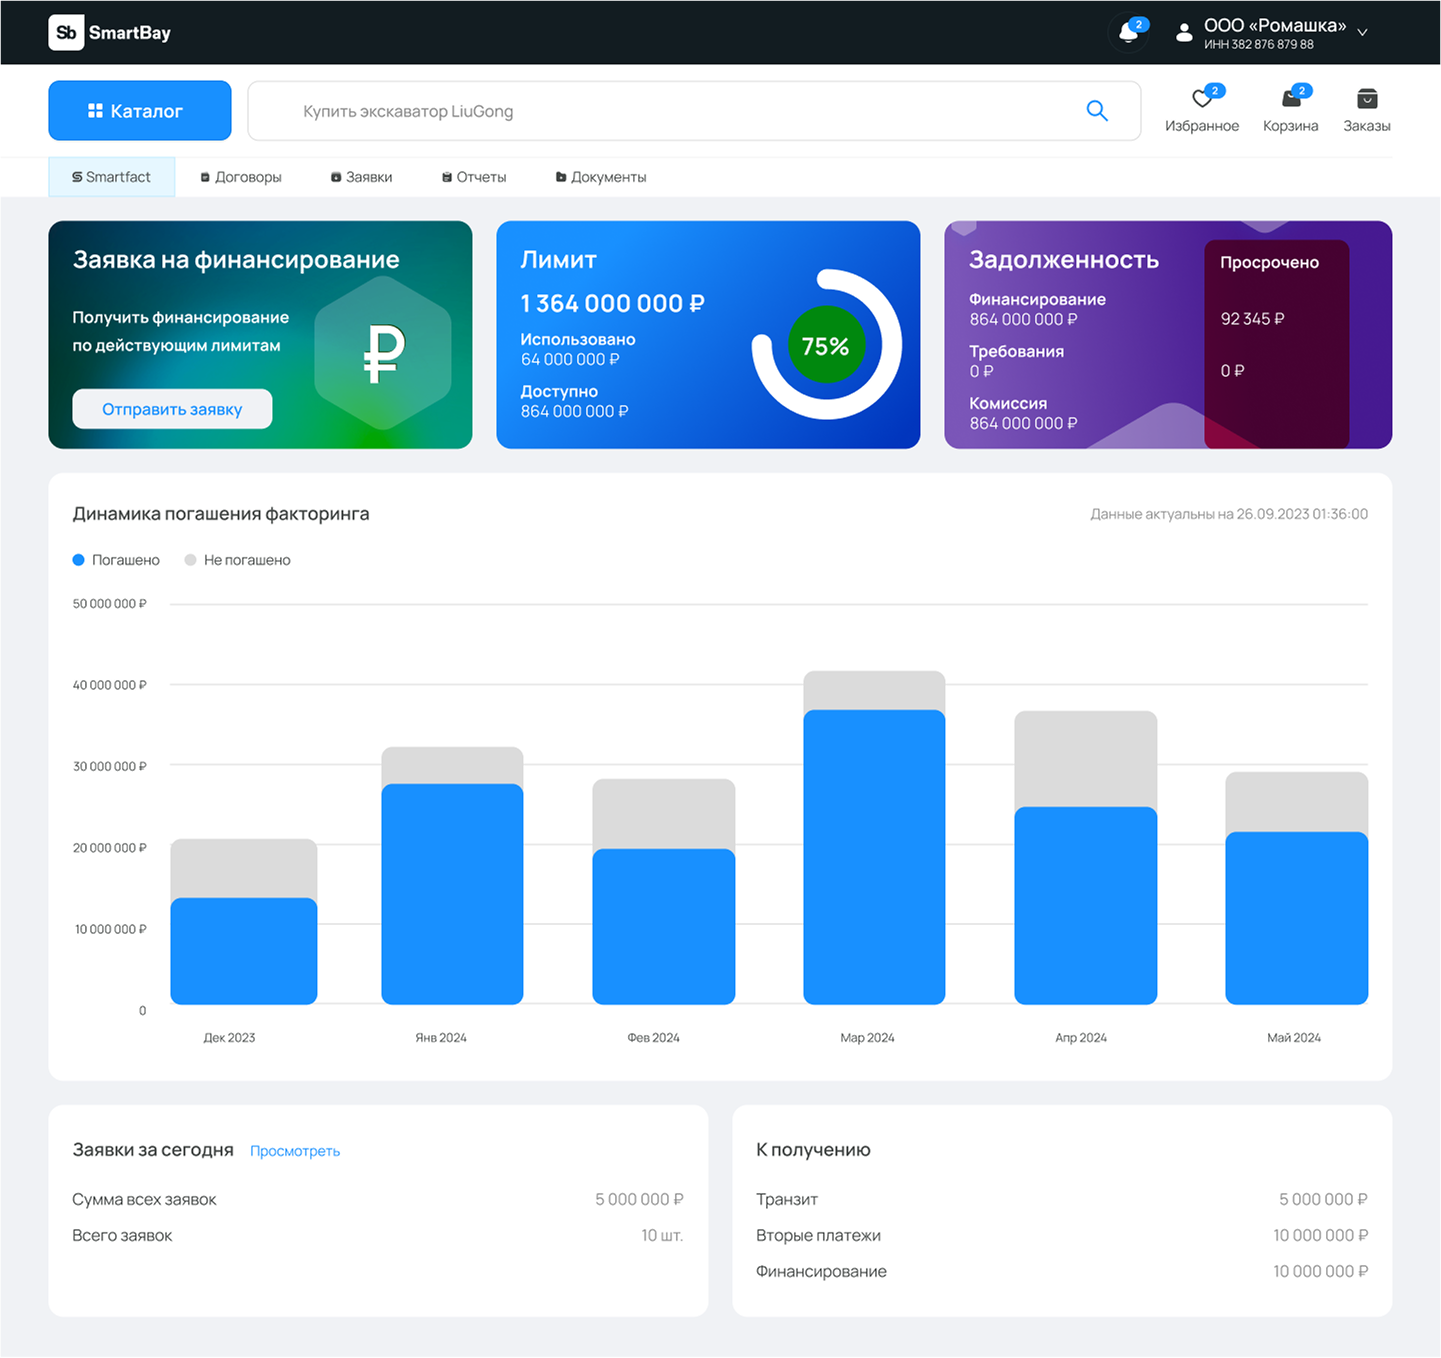
Task: Open the Заказы orders icon
Action: tap(1367, 98)
